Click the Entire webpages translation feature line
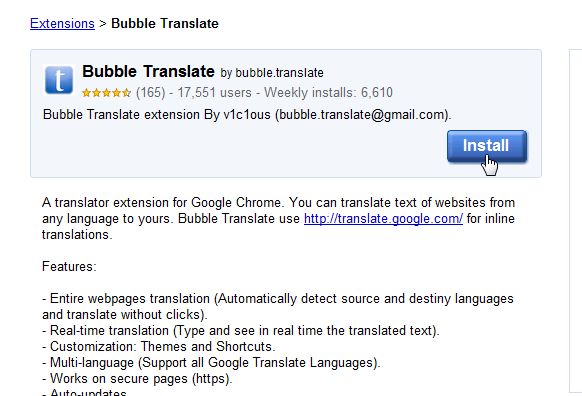Viewport: 582px width, 396px height. pyautogui.click(x=278, y=307)
